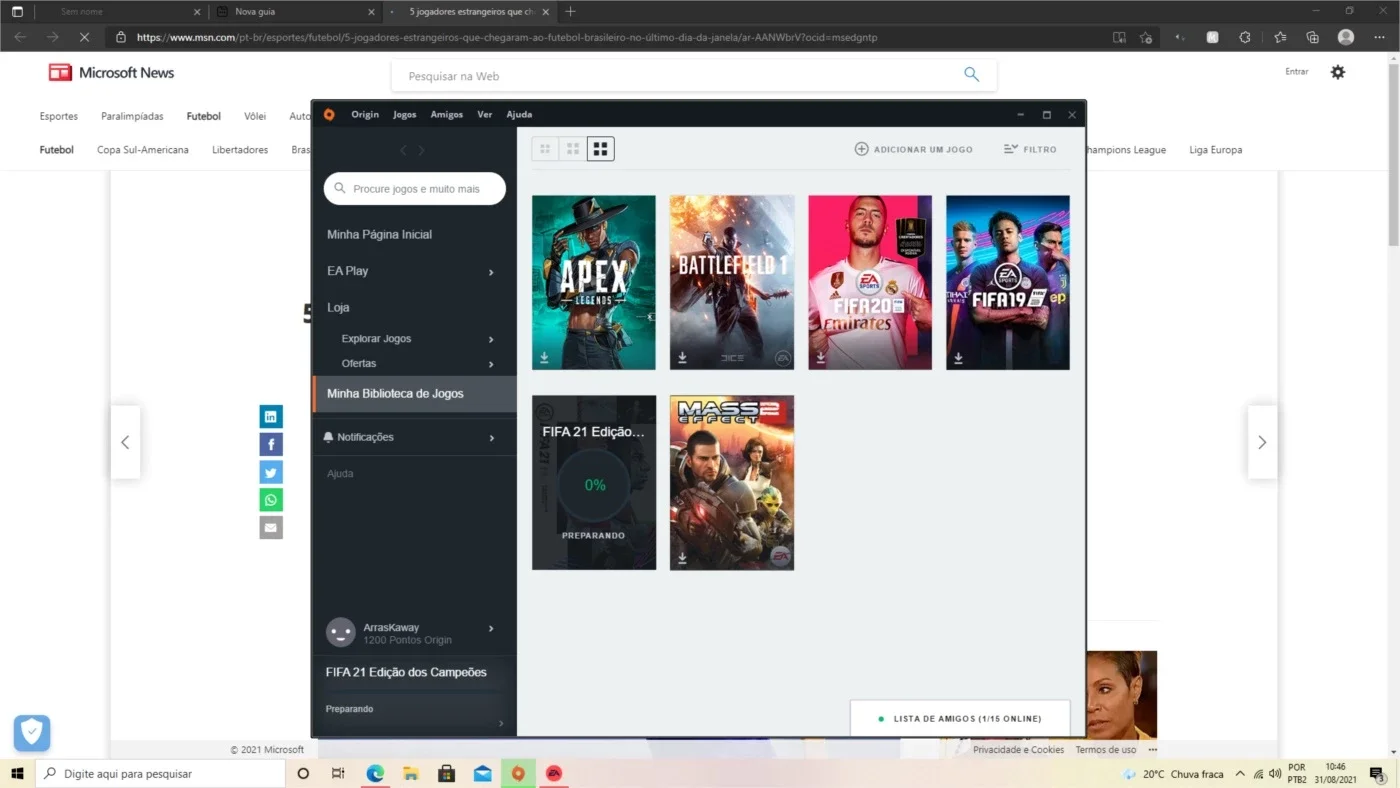Viewport: 1400px width, 788px height.
Task: Click download icon on Apex Legends tile
Action: pos(545,357)
